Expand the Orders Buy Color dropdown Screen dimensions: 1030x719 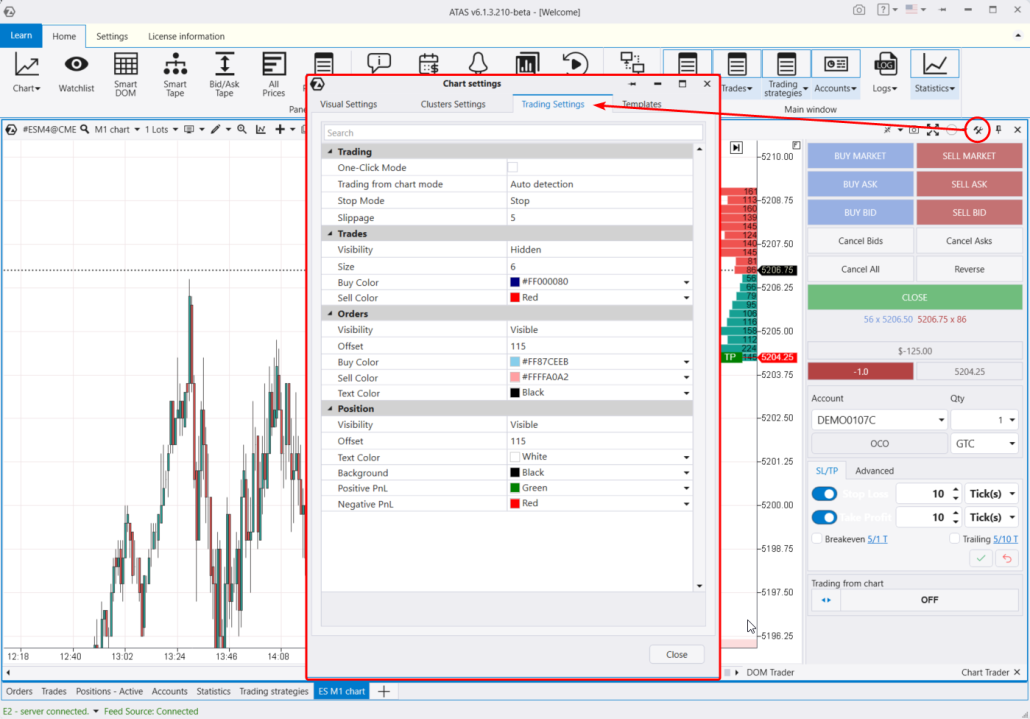point(686,362)
